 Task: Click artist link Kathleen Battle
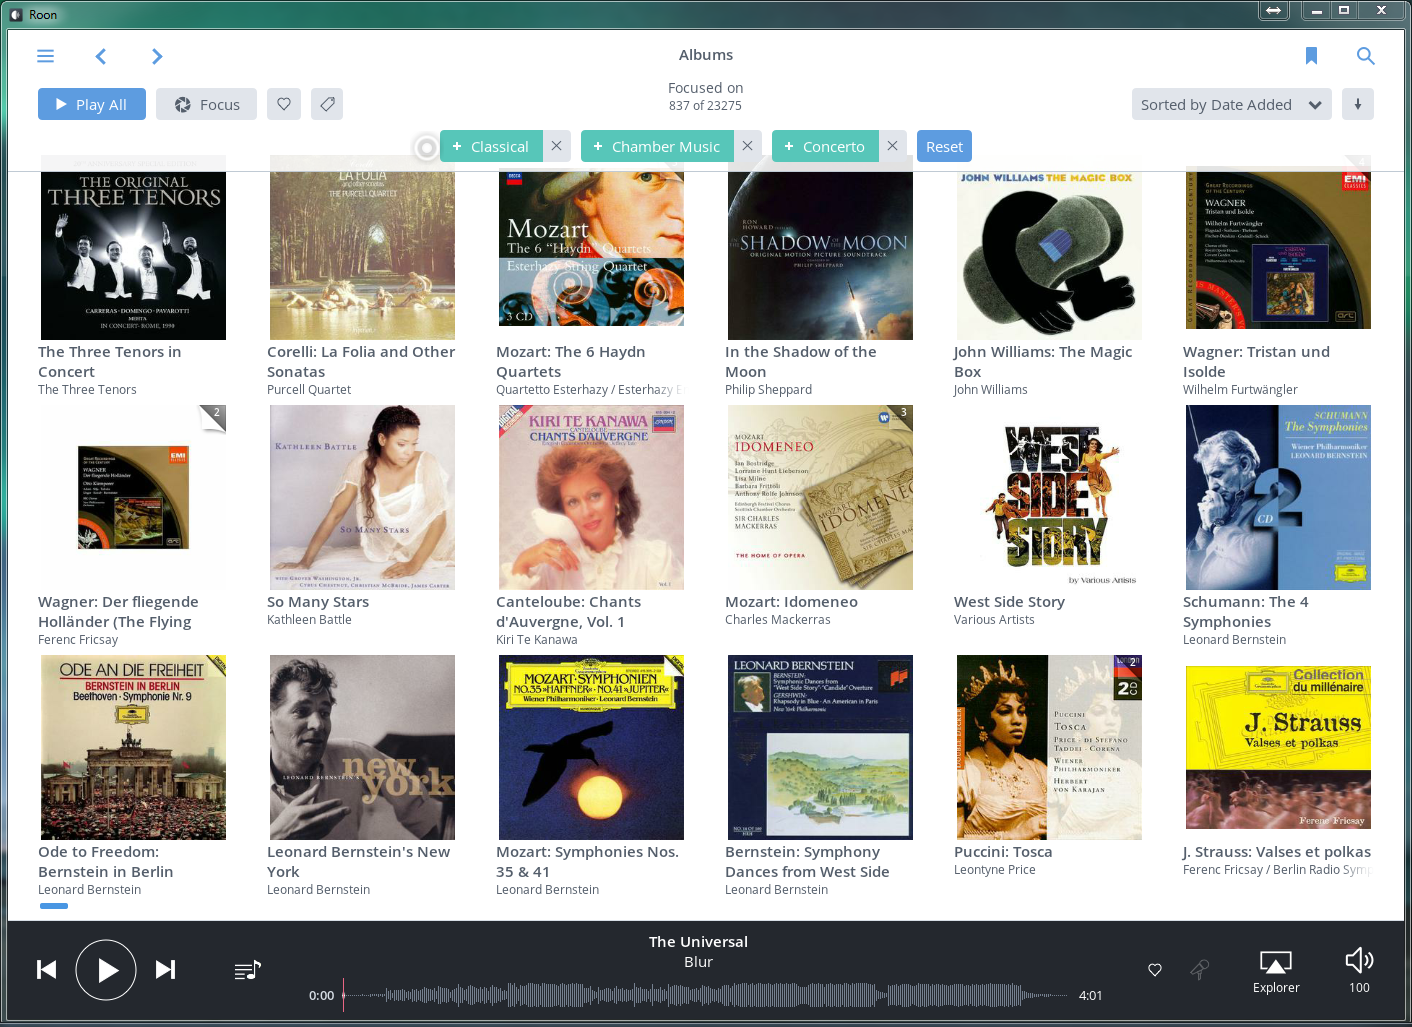(309, 620)
